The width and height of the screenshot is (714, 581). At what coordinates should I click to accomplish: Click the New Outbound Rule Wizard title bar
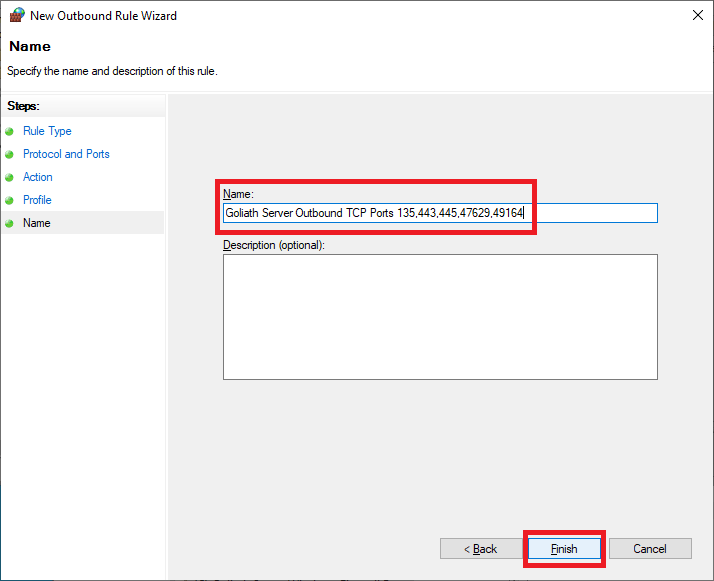coord(350,16)
